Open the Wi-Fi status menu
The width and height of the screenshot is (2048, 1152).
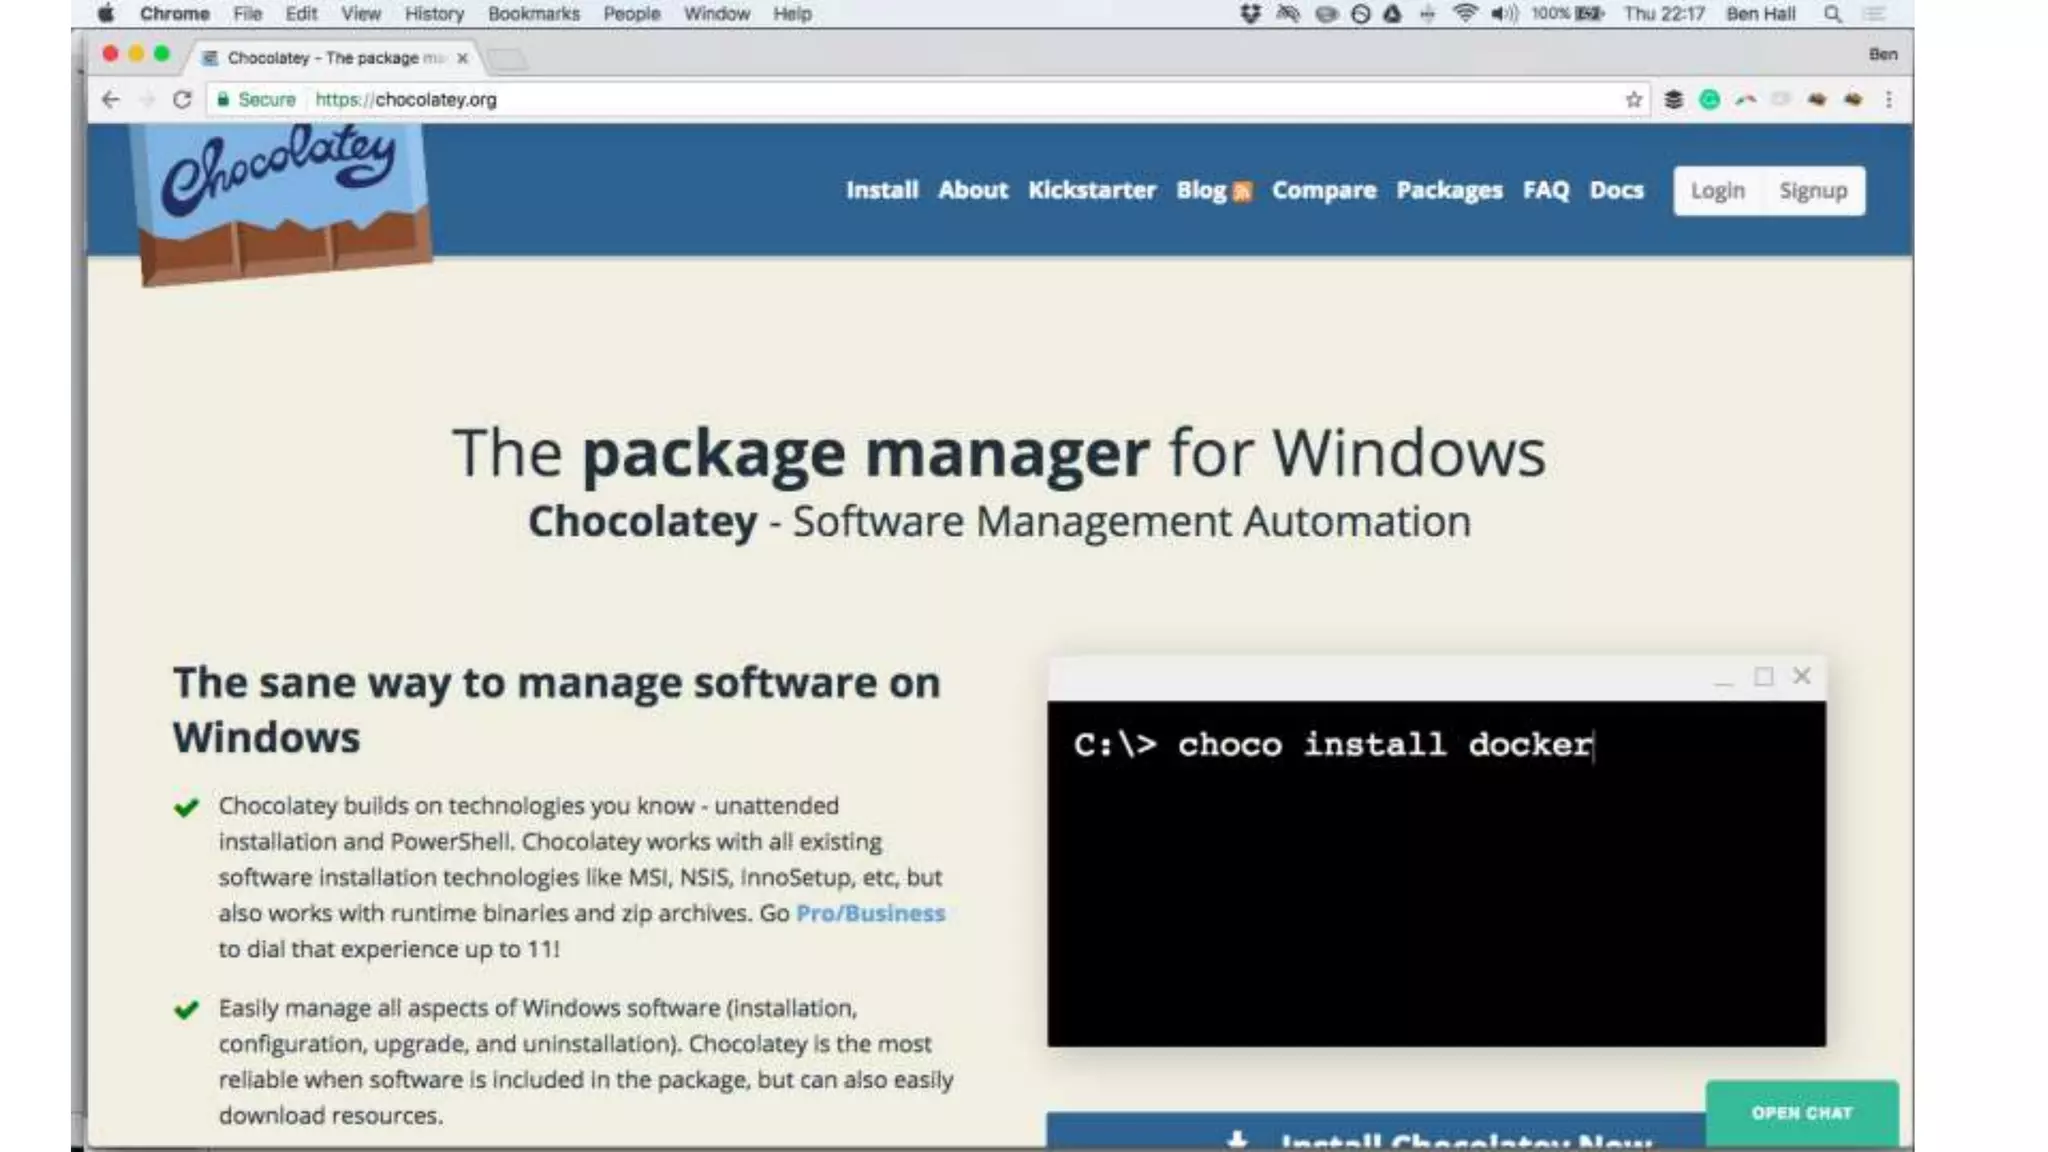pyautogui.click(x=1465, y=14)
